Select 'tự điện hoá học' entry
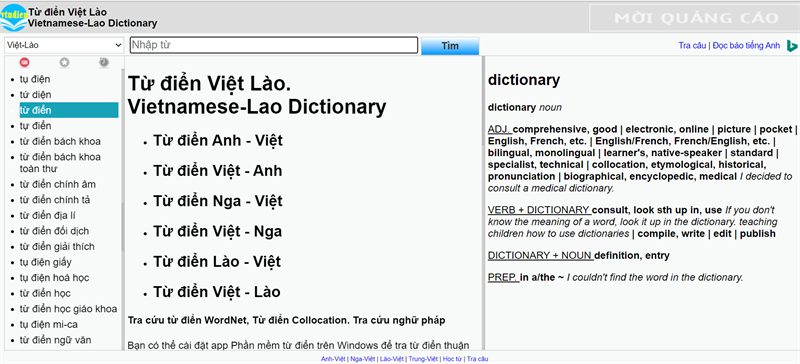Viewport: 800px width, 364px height. (55, 278)
